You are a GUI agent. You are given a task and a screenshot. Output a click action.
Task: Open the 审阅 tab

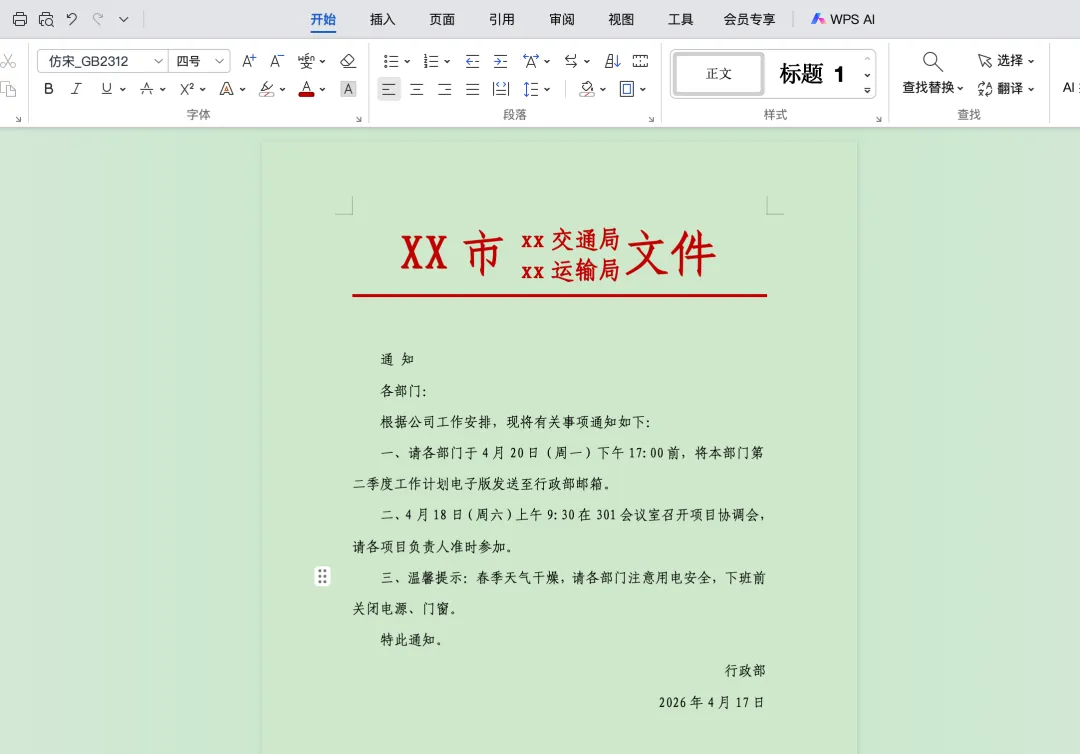coord(561,19)
